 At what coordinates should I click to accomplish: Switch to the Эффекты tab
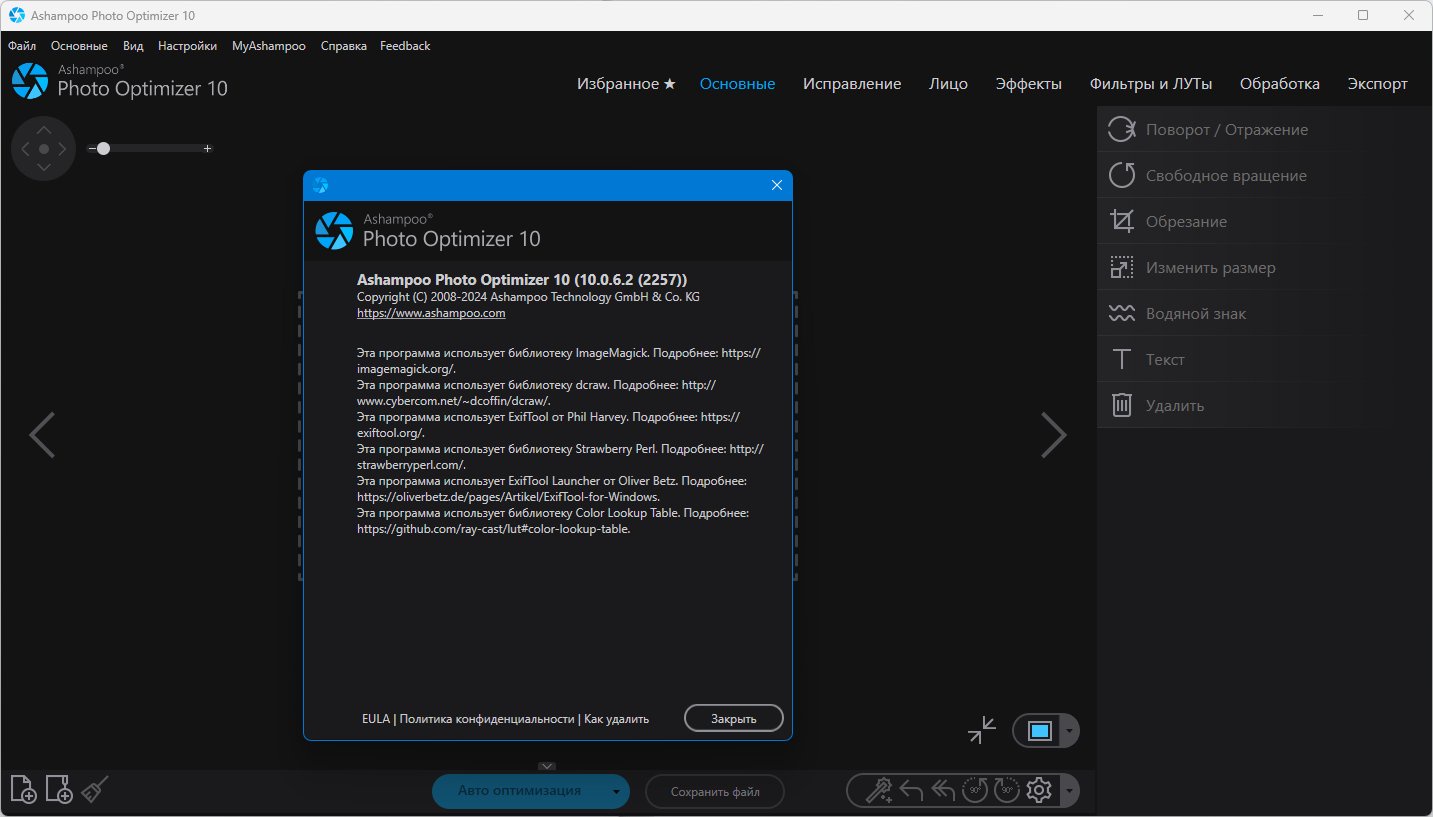pyautogui.click(x=1029, y=84)
